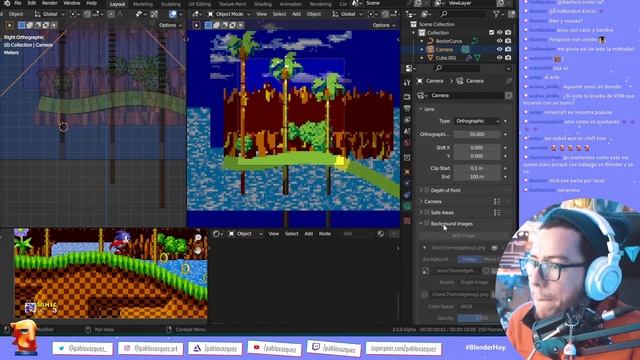Image resolution: width=640 pixels, height=360 pixels.
Task: Switch to the UV Editing workspace tab
Action: point(200,4)
